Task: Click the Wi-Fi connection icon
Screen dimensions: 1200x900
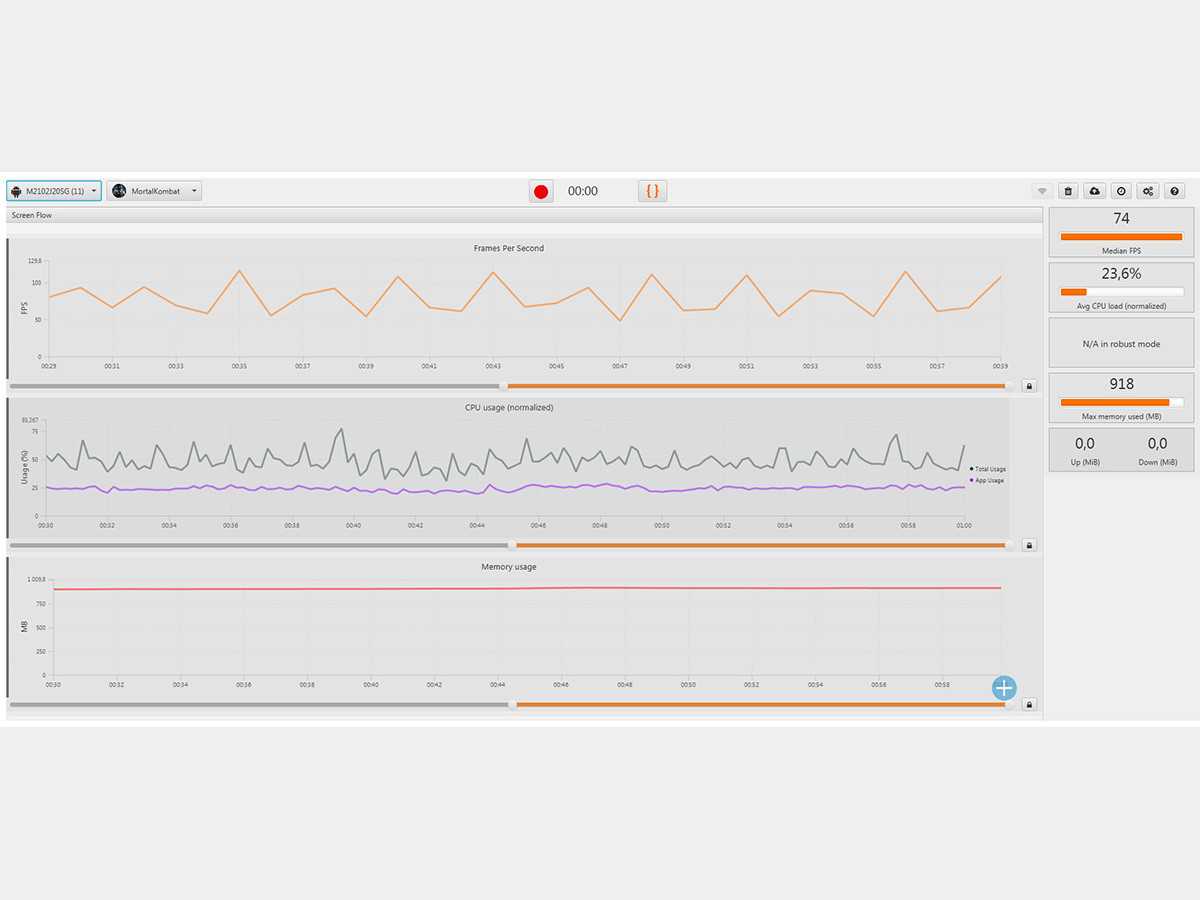Action: (x=1041, y=191)
